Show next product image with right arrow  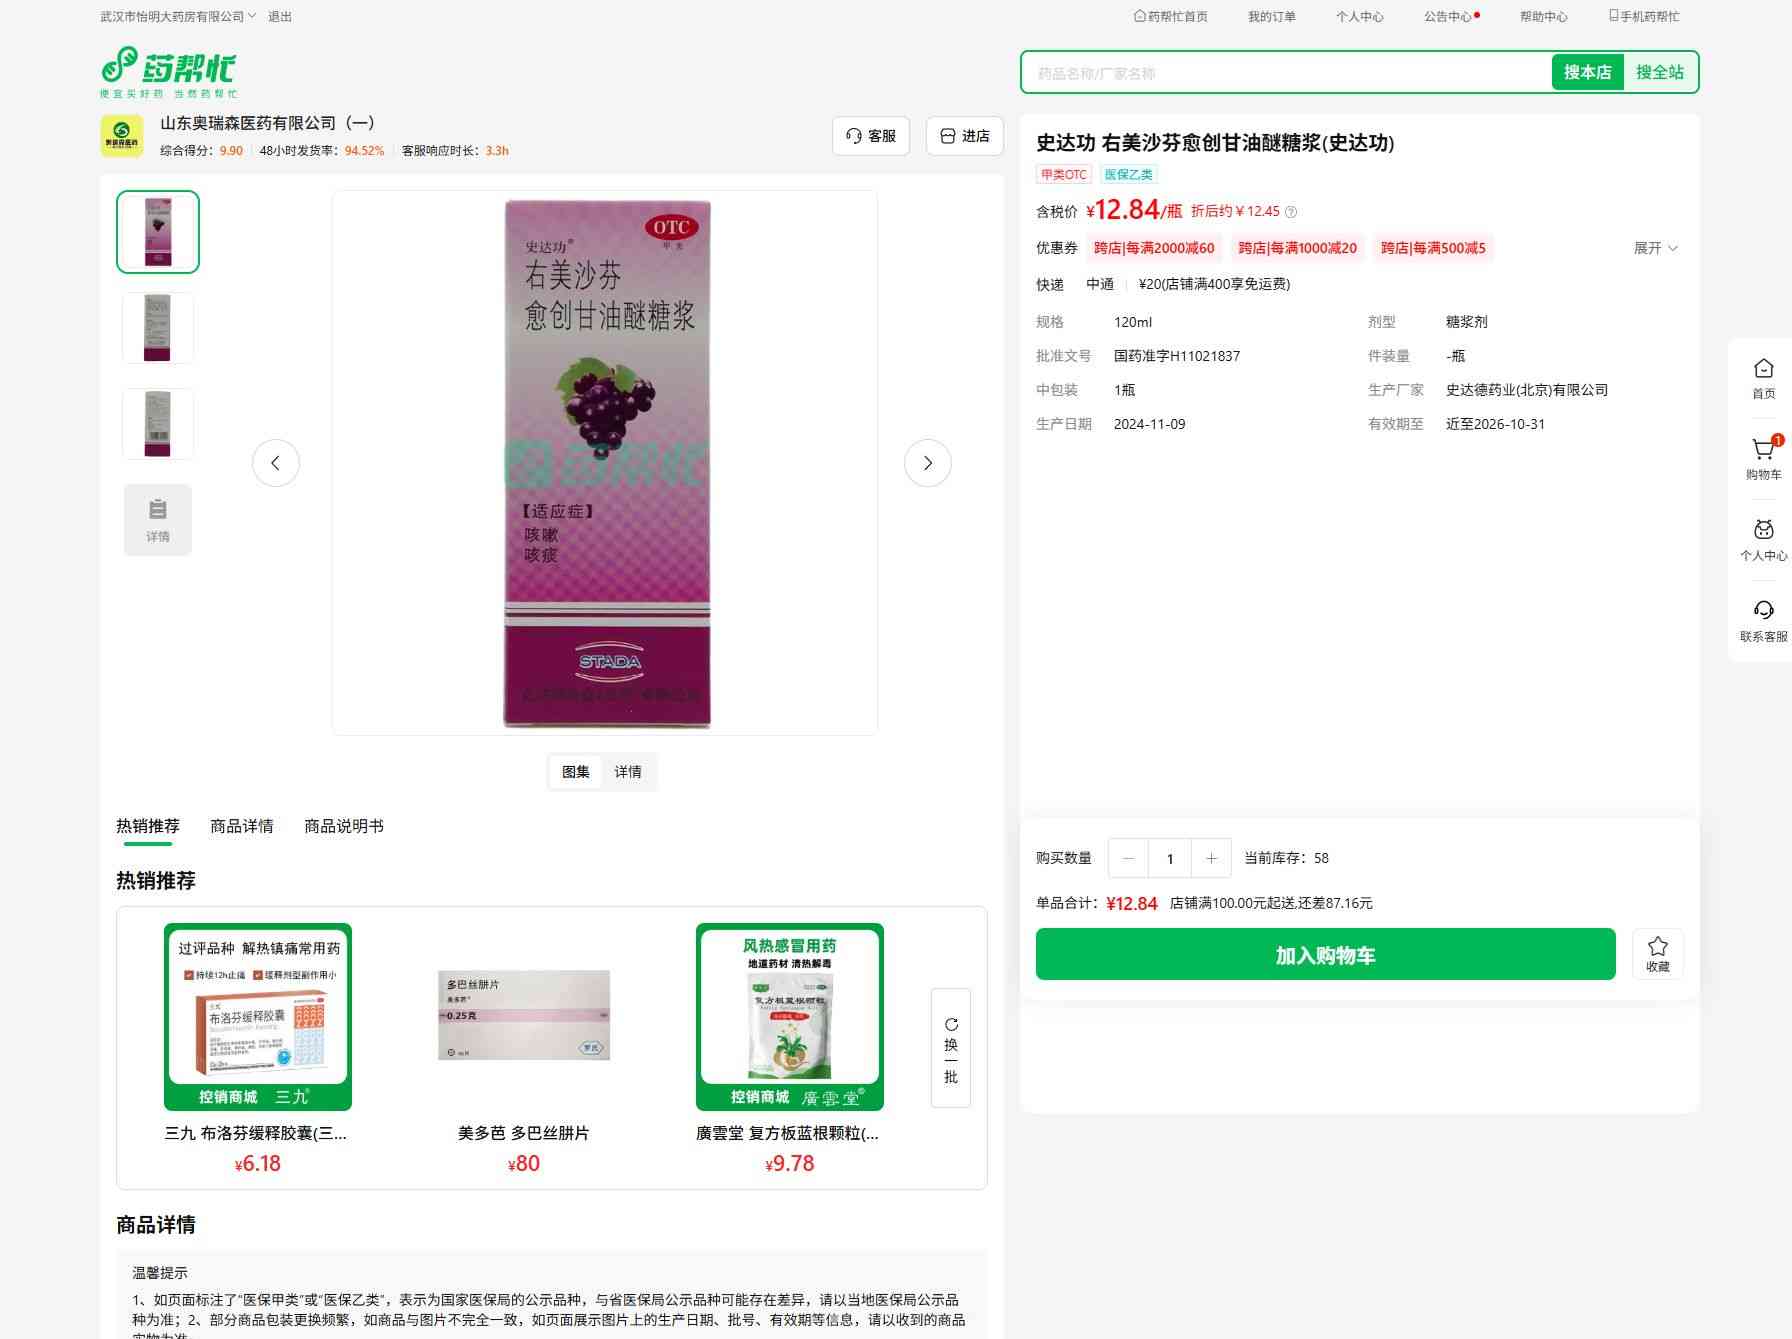[927, 463]
